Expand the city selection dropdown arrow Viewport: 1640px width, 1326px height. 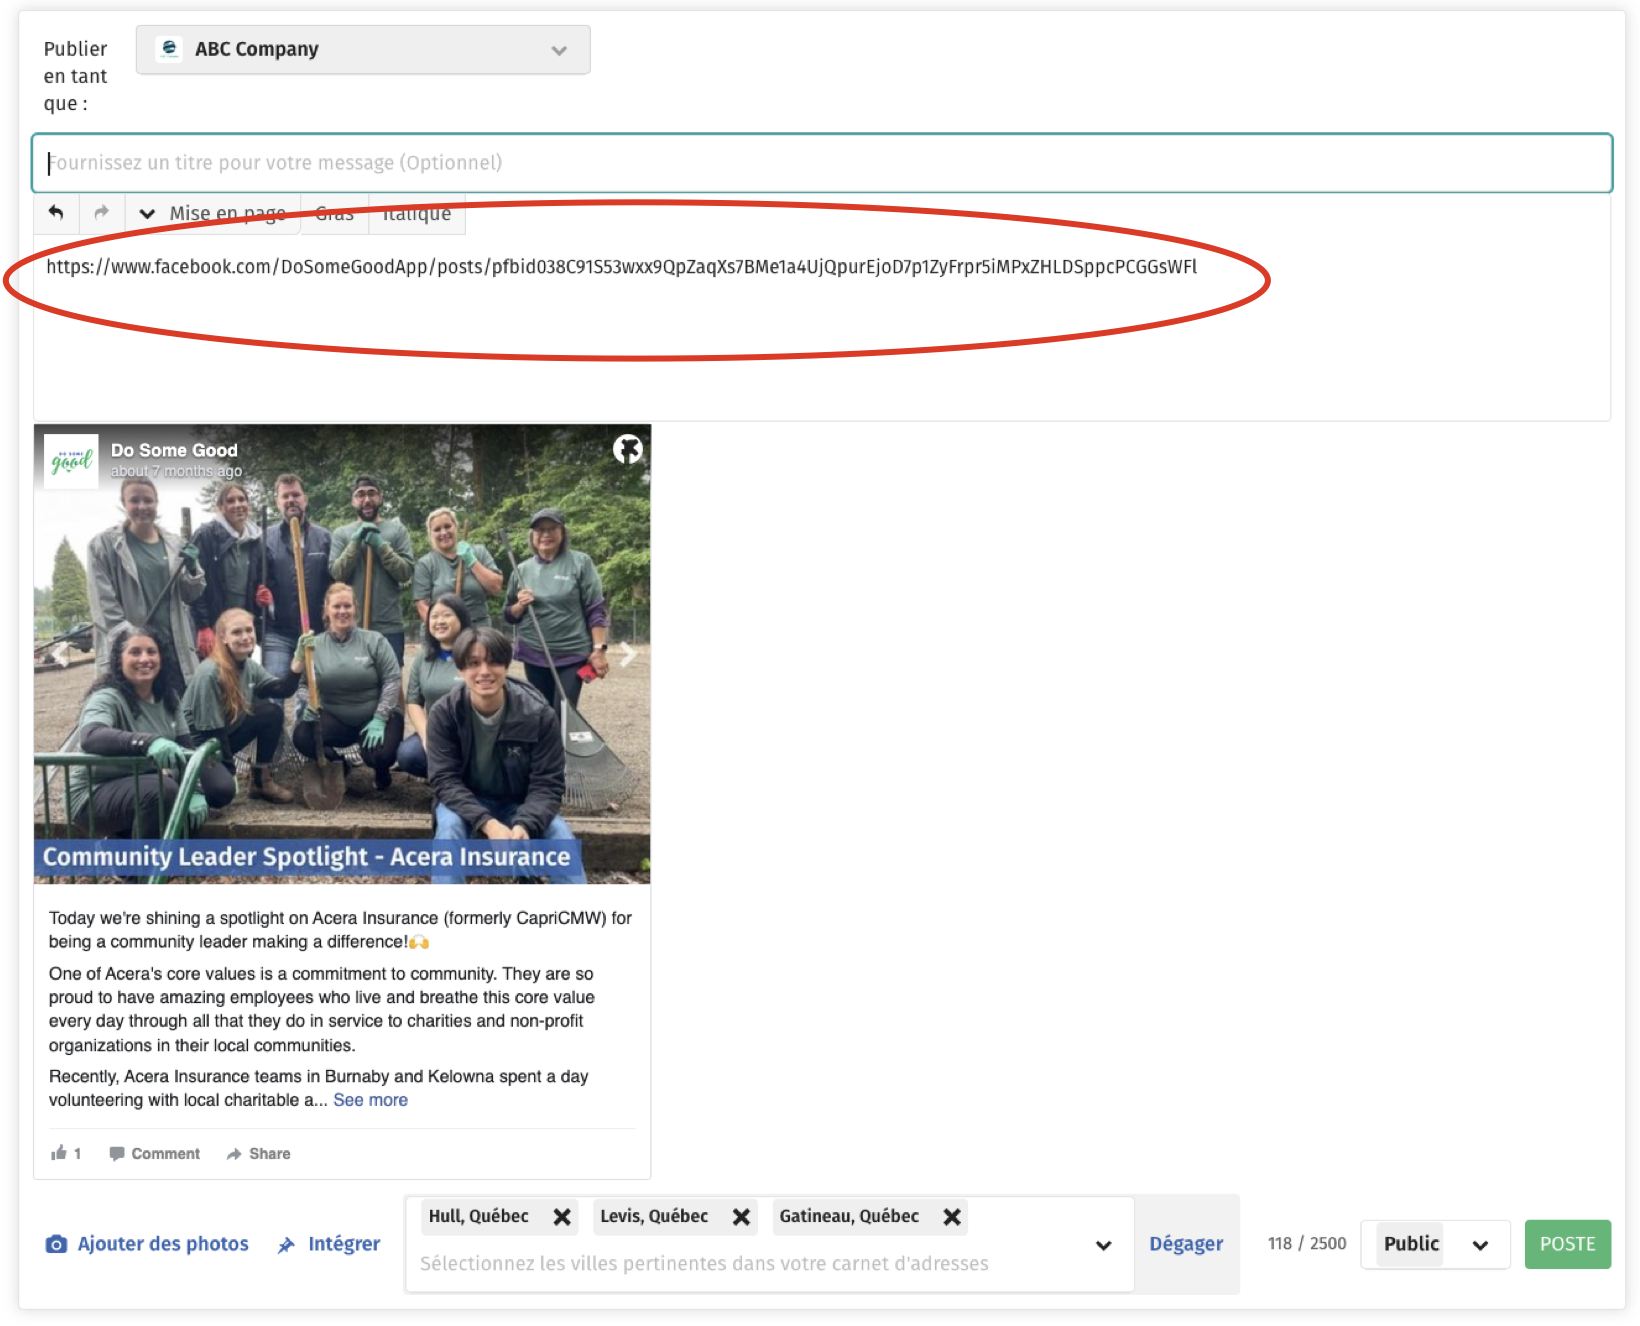(x=1104, y=1245)
